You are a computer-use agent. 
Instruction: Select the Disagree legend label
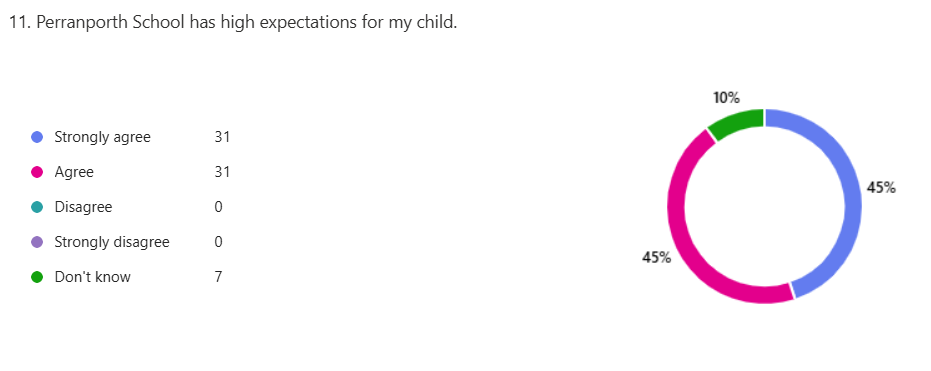[x=83, y=207]
